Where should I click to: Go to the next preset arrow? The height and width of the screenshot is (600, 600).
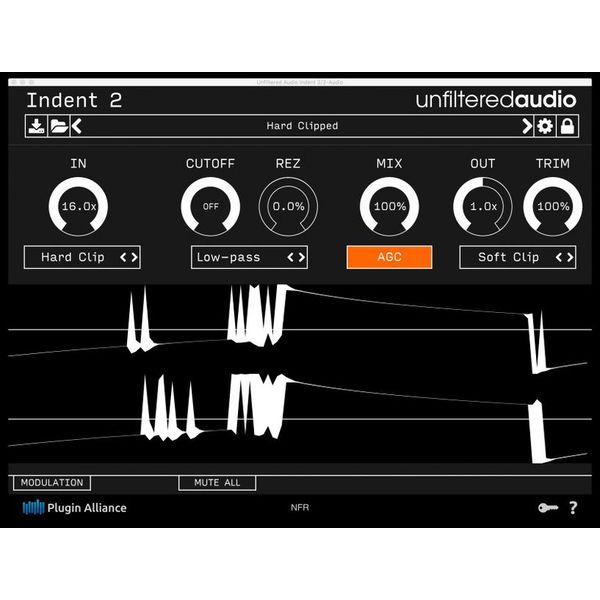click(526, 126)
